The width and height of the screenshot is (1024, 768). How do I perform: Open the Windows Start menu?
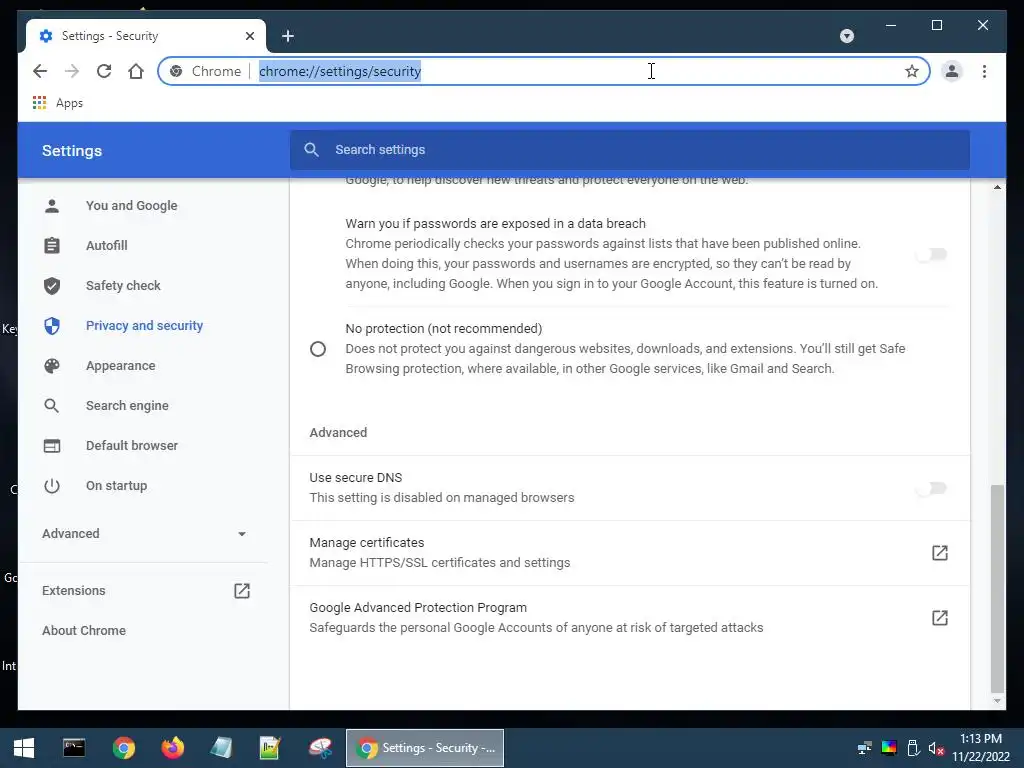click(24, 748)
